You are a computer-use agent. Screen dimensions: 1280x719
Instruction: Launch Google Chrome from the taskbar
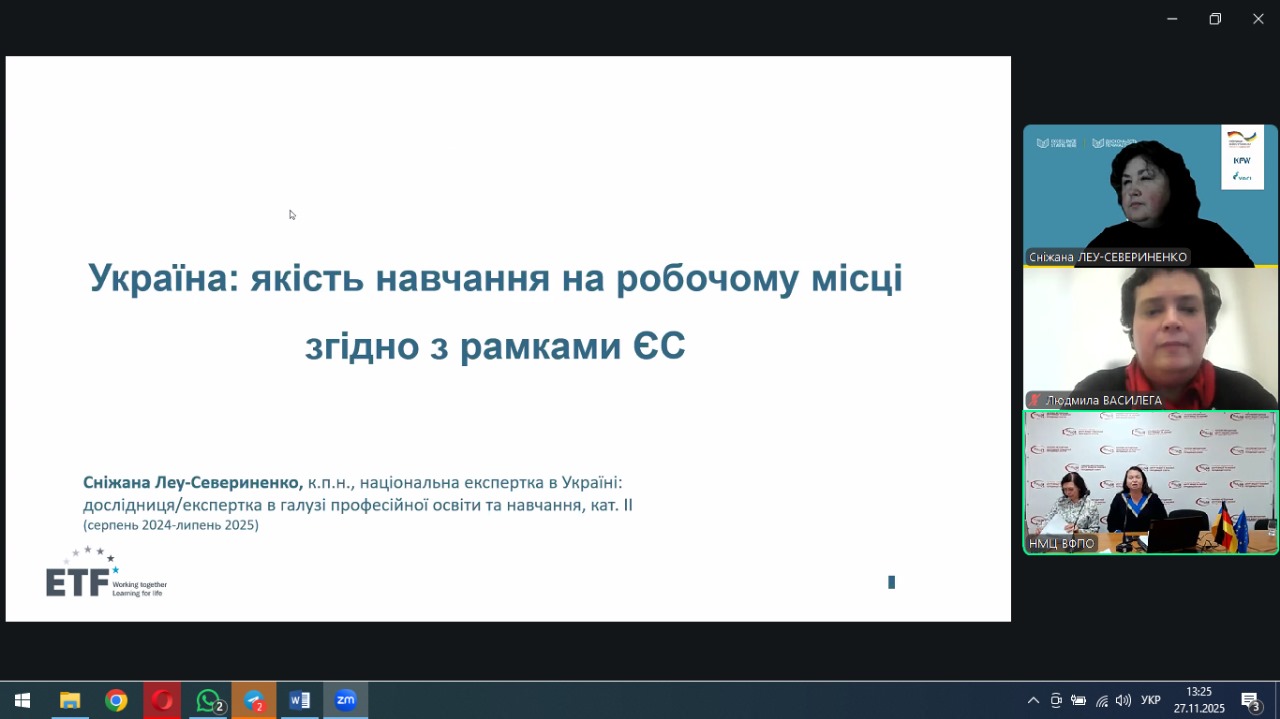117,700
